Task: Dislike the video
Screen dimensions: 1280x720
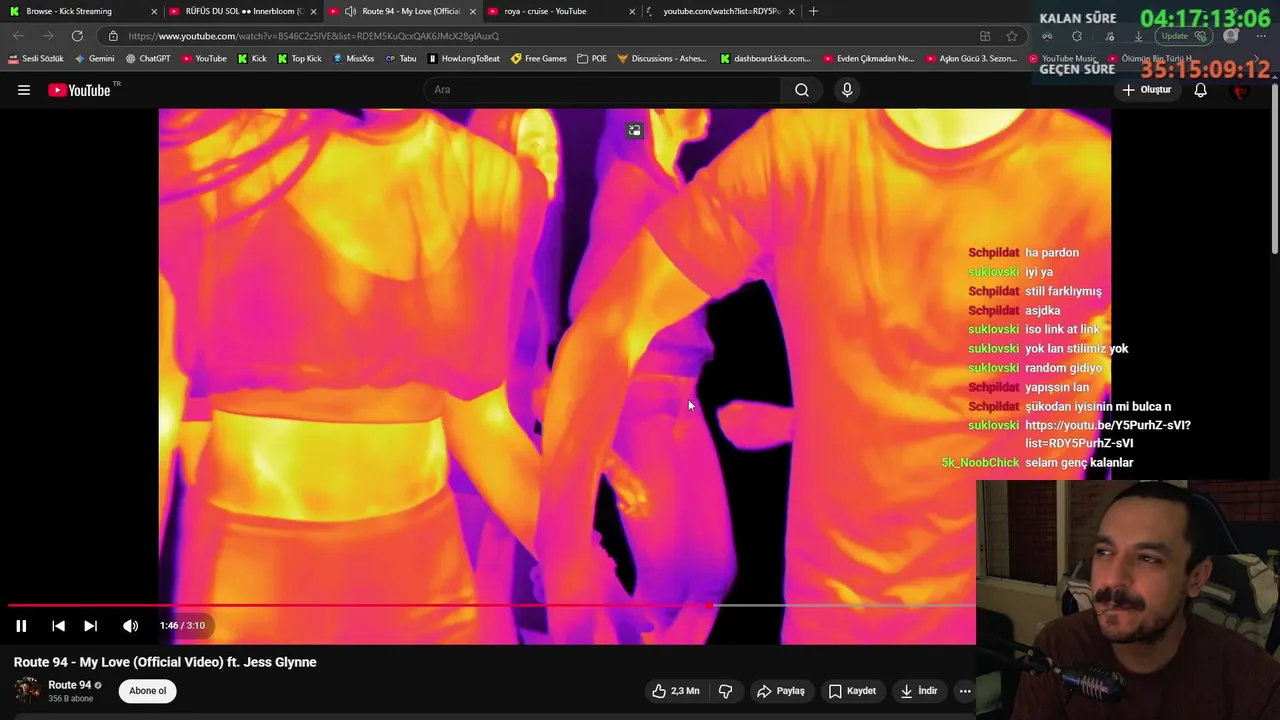Action: point(725,691)
